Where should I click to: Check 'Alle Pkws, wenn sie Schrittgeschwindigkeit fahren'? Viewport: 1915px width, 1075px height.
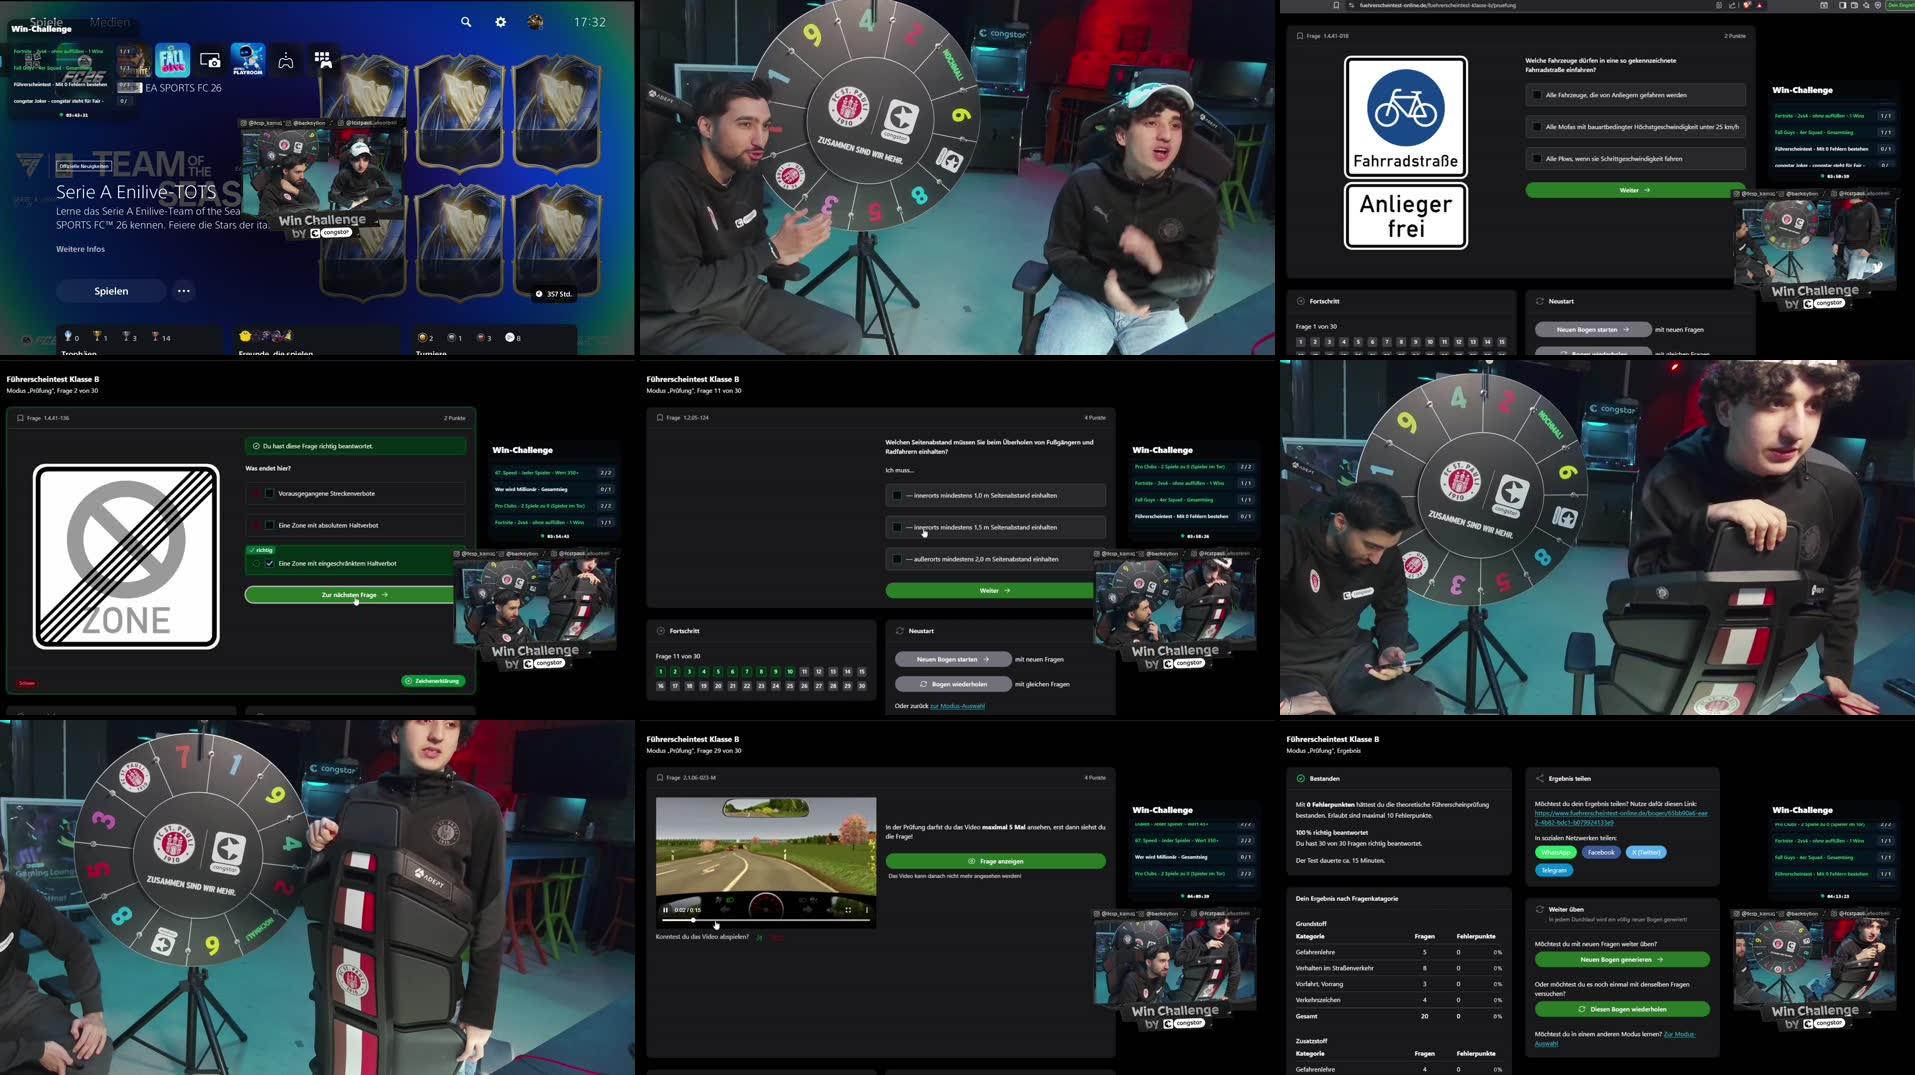pos(1635,159)
